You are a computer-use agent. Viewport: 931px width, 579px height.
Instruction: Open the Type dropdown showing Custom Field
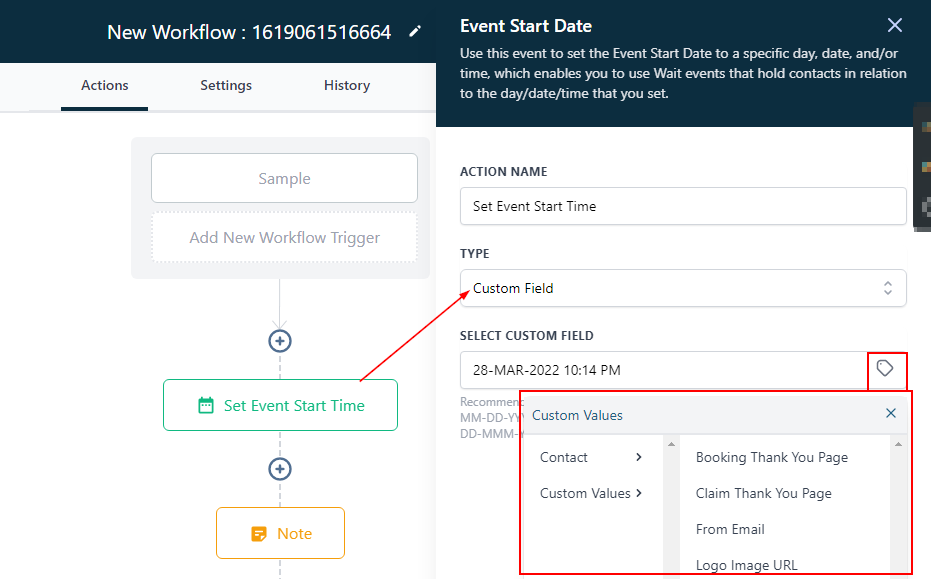683,288
